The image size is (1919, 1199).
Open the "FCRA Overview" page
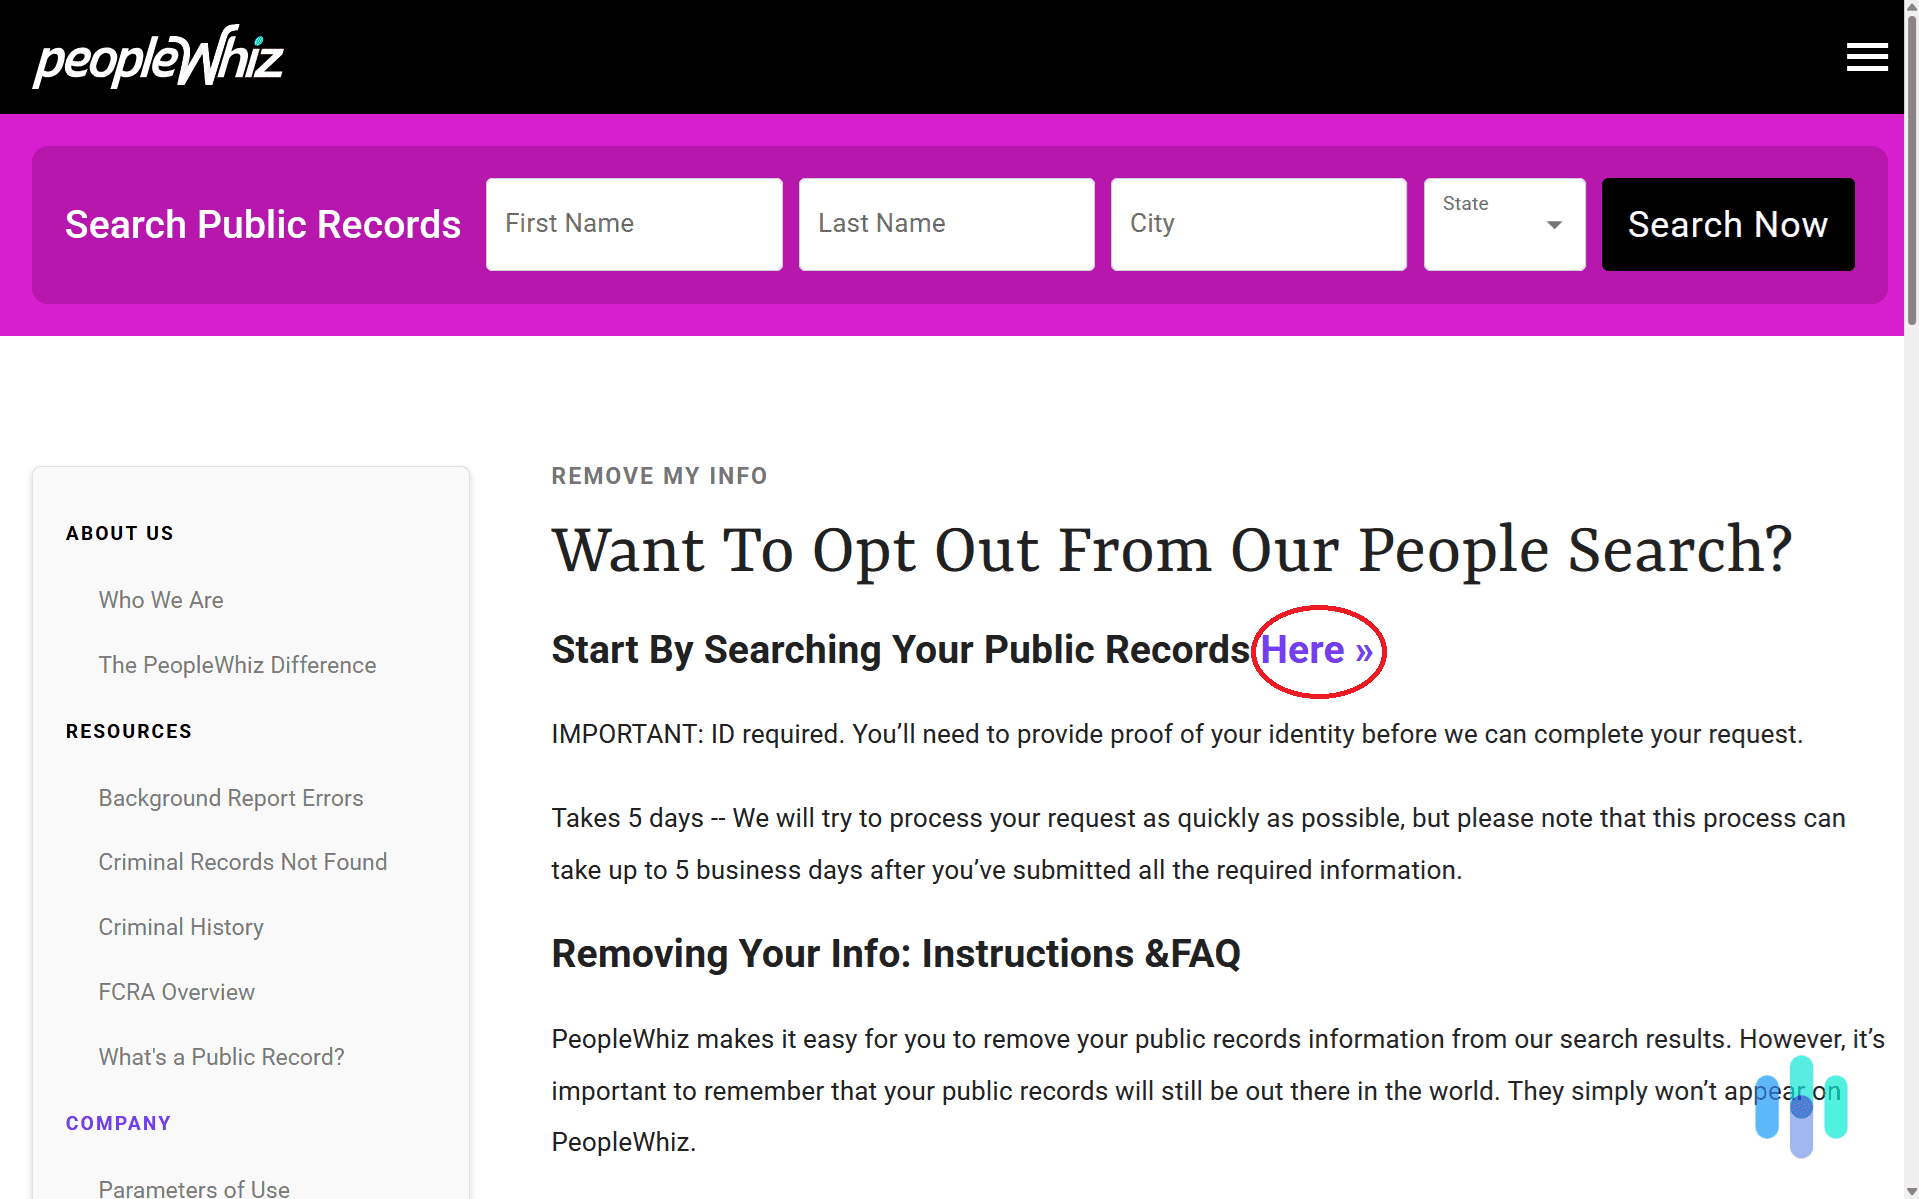point(176,991)
